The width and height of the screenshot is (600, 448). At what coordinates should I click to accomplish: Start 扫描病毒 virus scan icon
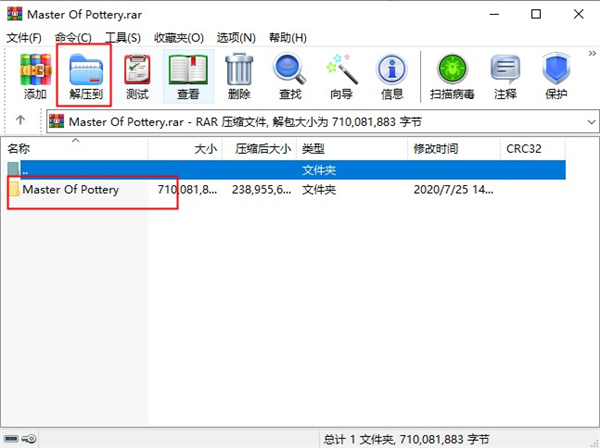[452, 77]
